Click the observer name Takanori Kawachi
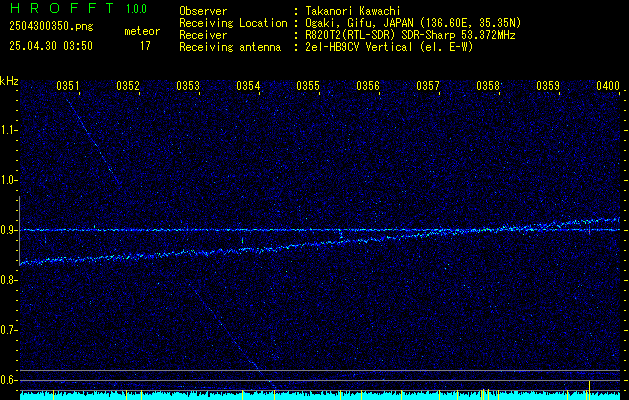The height and width of the screenshot is (400, 629). pyautogui.click(x=353, y=11)
